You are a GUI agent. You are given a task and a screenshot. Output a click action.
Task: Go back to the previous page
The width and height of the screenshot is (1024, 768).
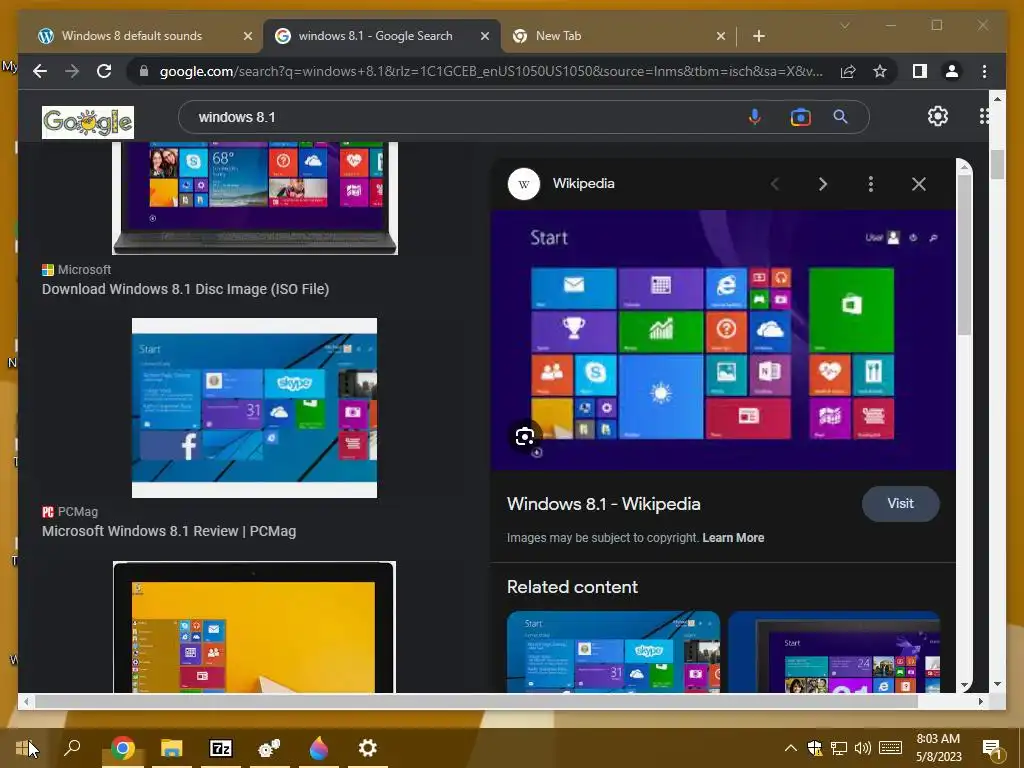point(40,71)
